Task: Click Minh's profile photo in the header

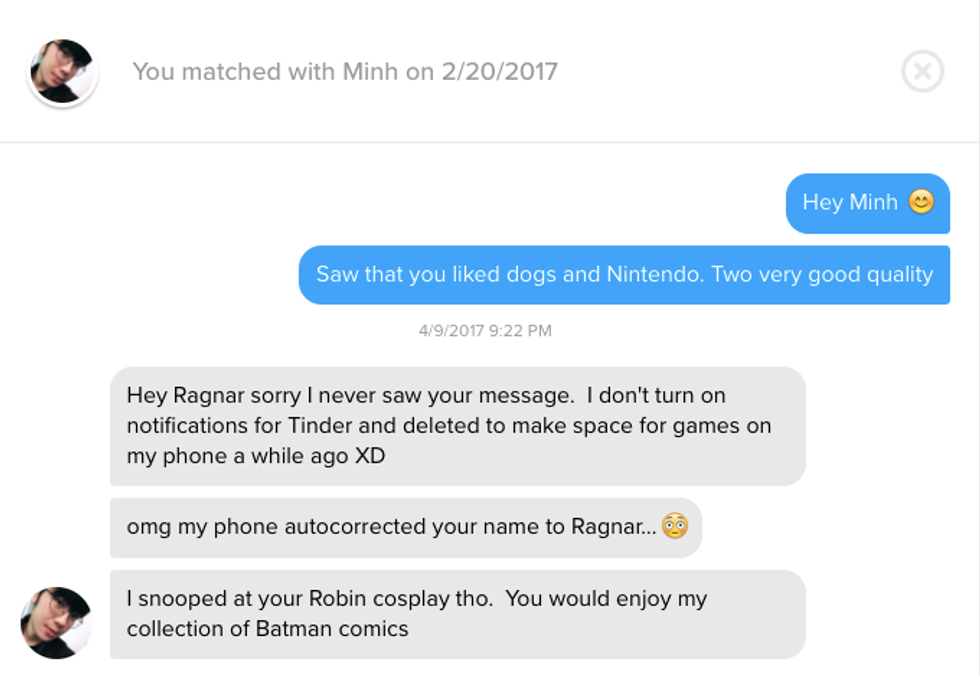Action: [62, 72]
